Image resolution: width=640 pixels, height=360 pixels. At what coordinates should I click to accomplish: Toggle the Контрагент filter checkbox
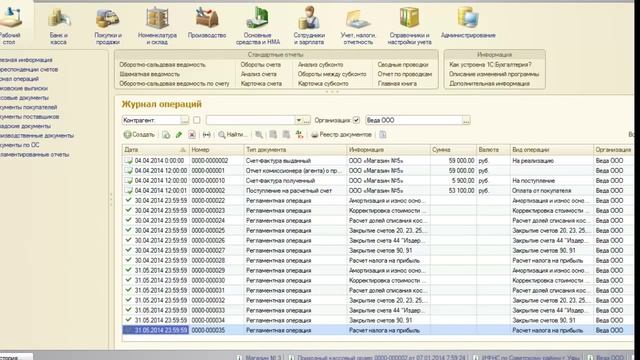pos(197,120)
